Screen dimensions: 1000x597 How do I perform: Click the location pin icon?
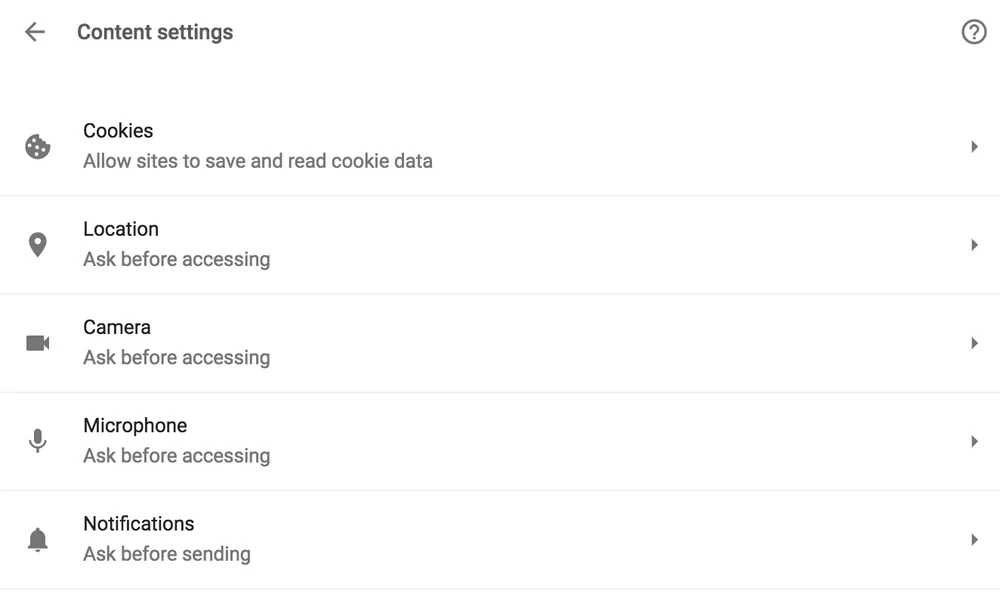click(x=38, y=245)
